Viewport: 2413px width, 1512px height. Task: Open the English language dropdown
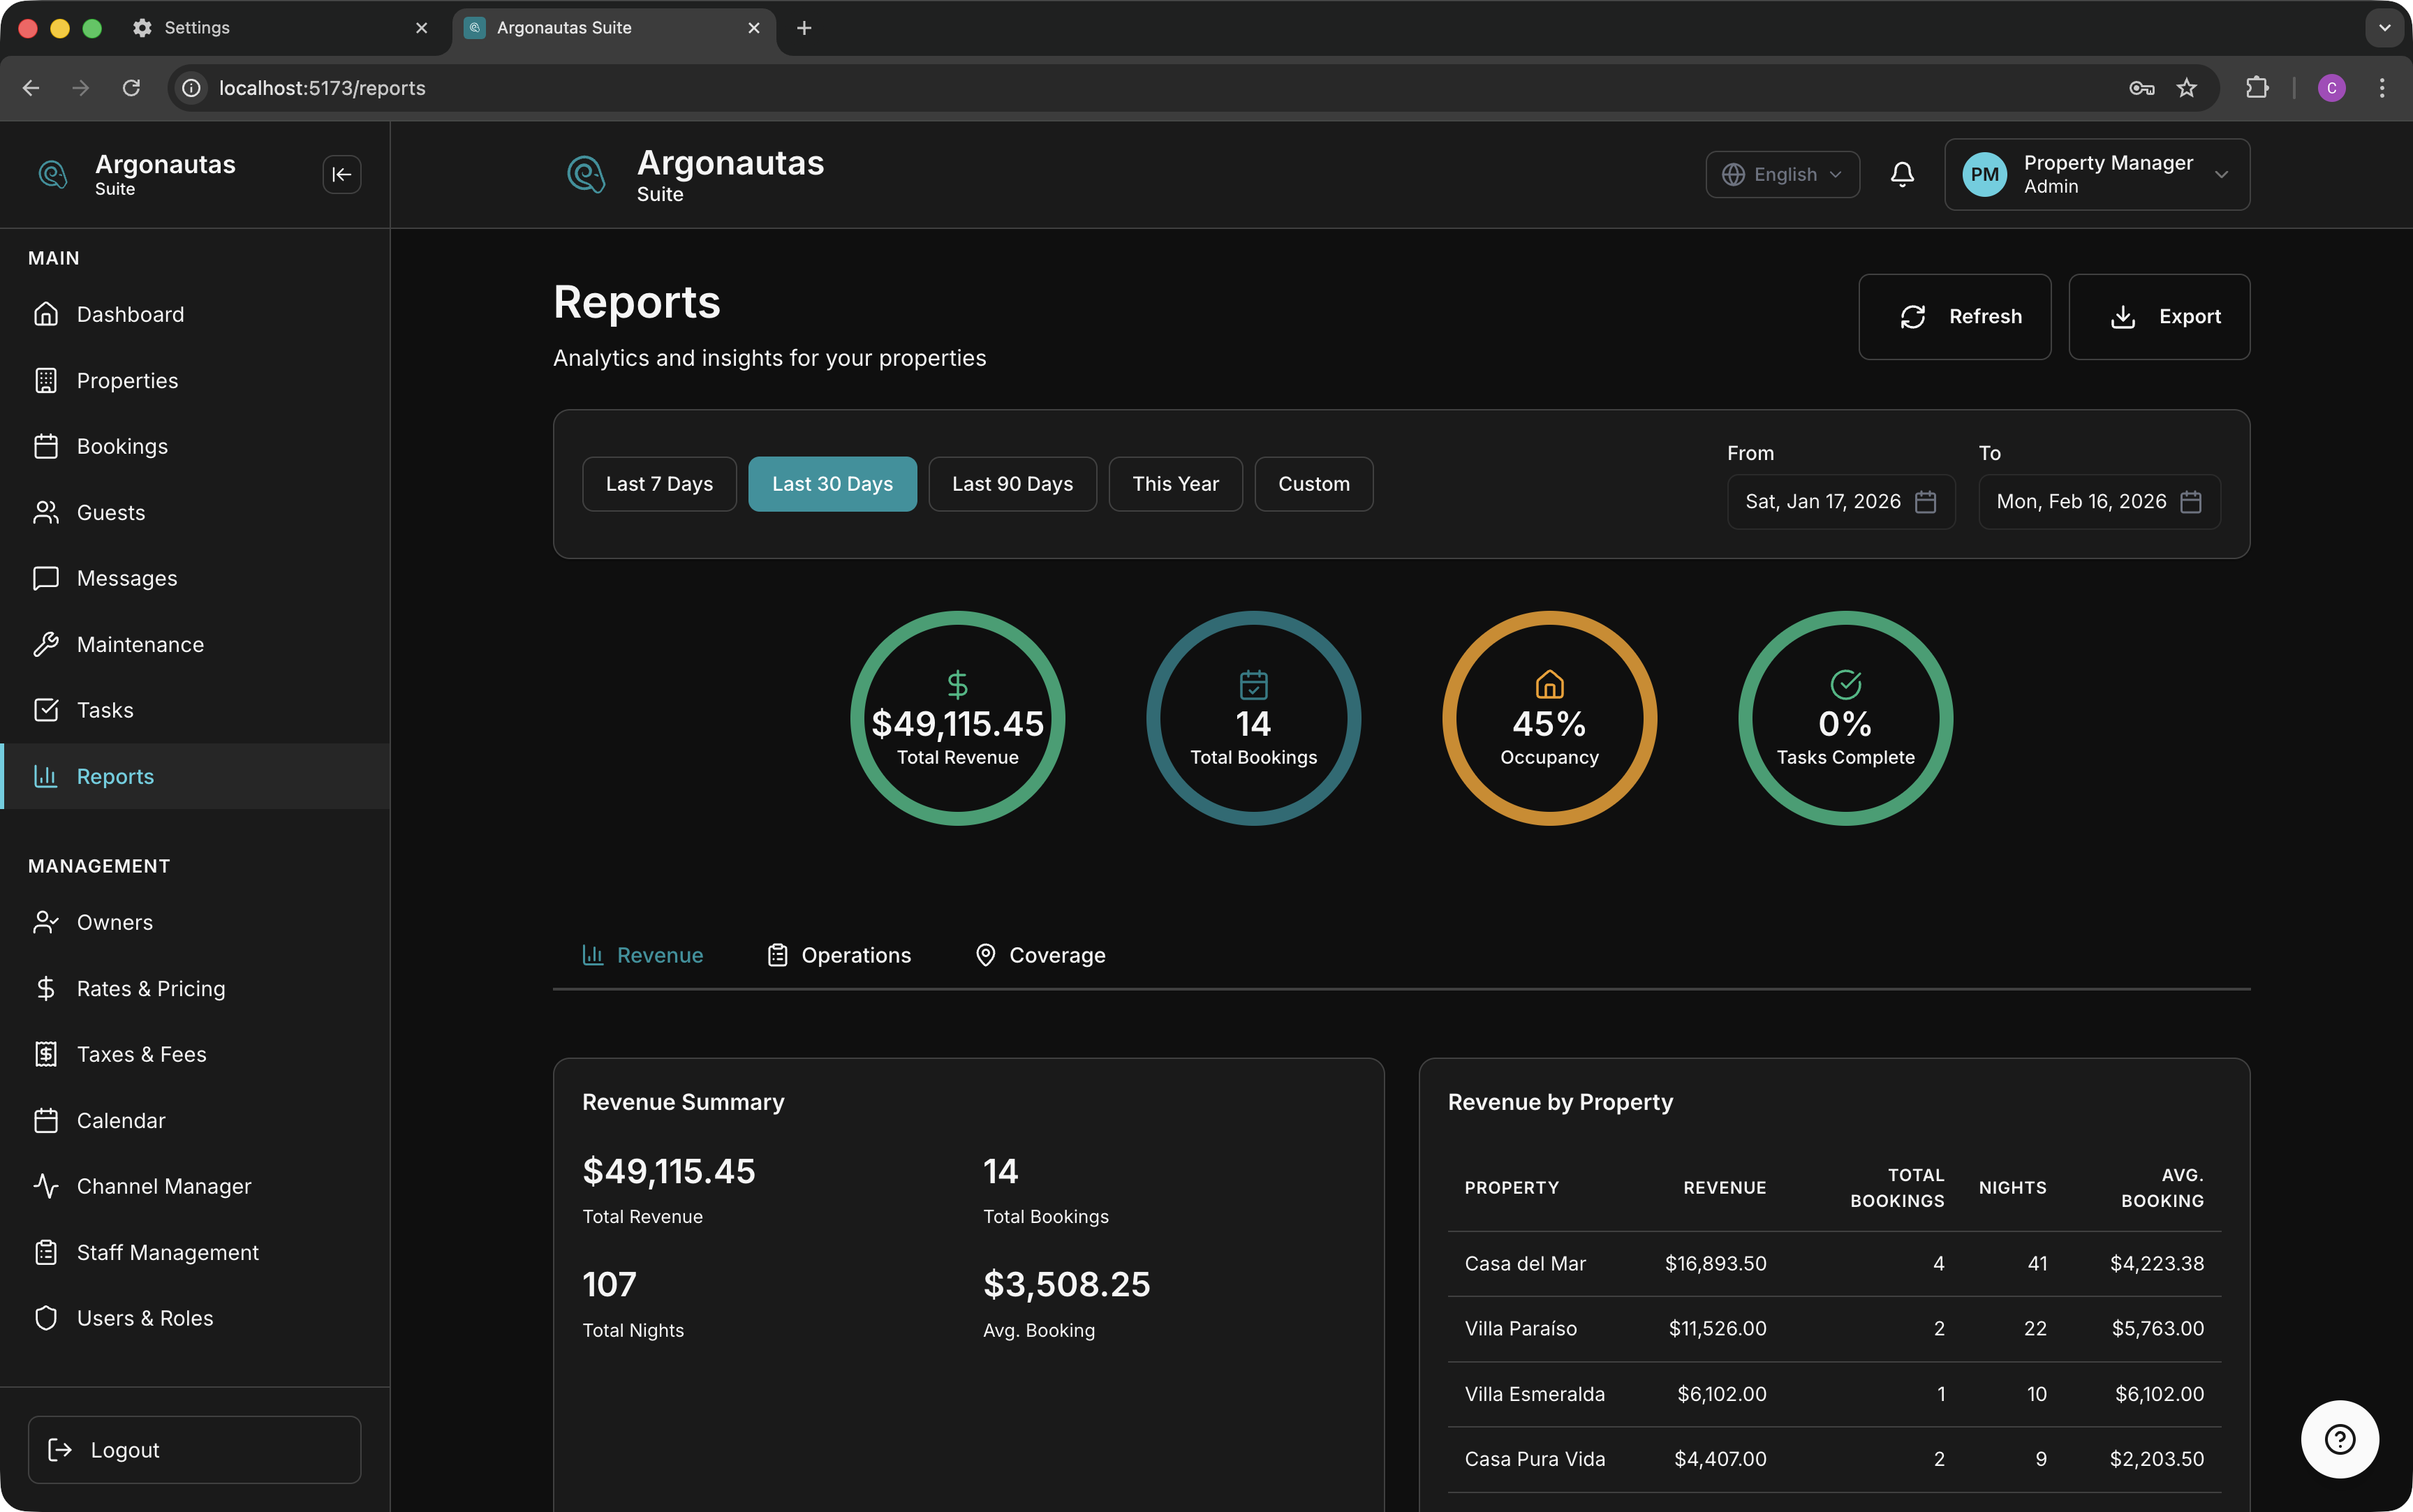pyautogui.click(x=1782, y=175)
